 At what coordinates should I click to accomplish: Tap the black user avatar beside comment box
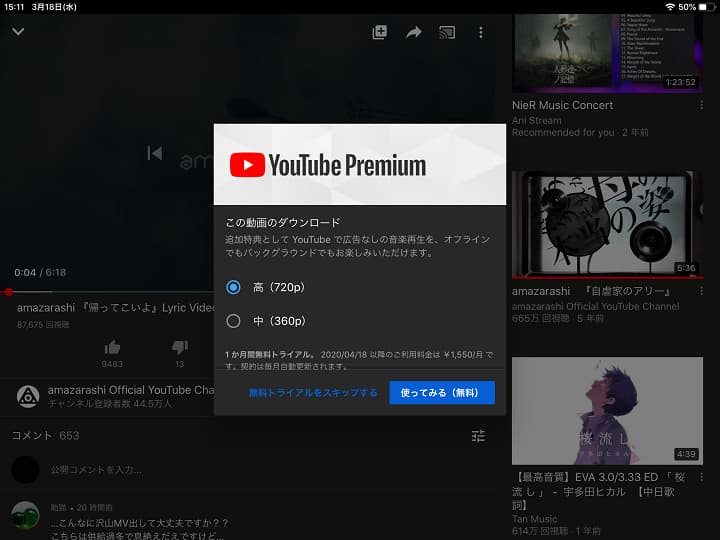click(x=25, y=470)
